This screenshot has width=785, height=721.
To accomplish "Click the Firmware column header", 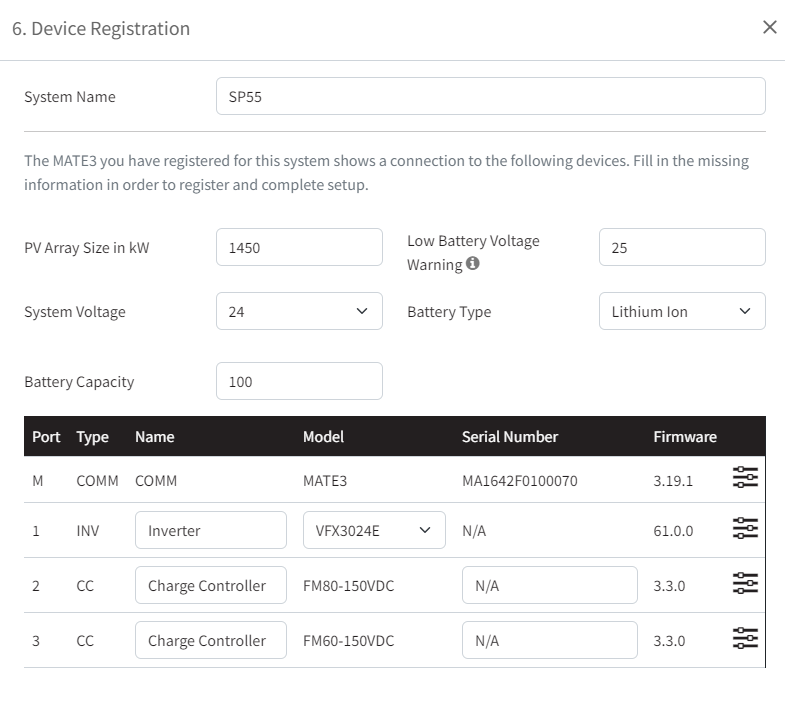I will (x=685, y=437).
